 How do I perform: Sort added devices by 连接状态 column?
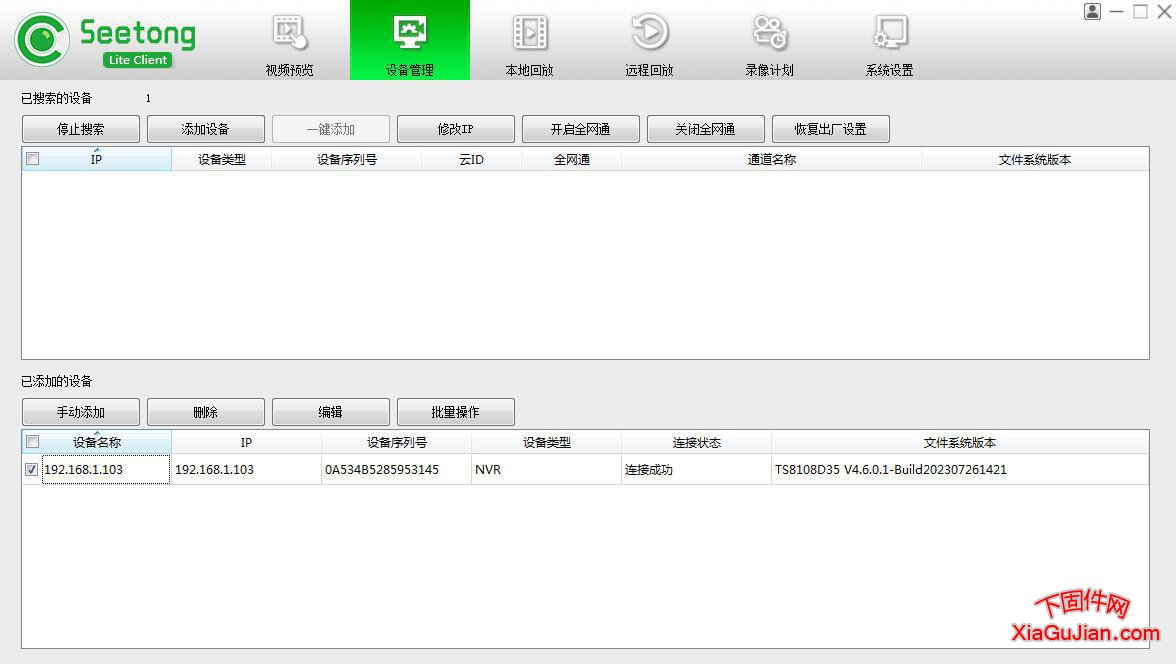pos(696,442)
